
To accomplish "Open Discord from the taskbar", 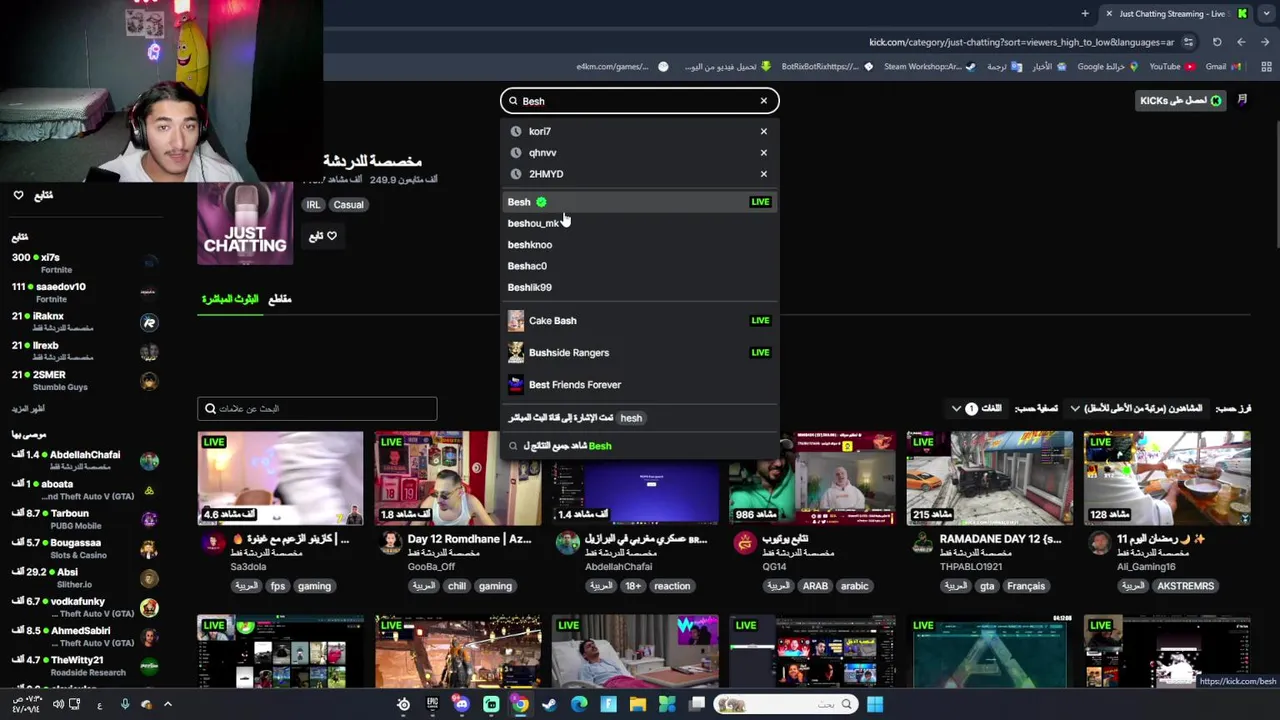I will [462, 704].
